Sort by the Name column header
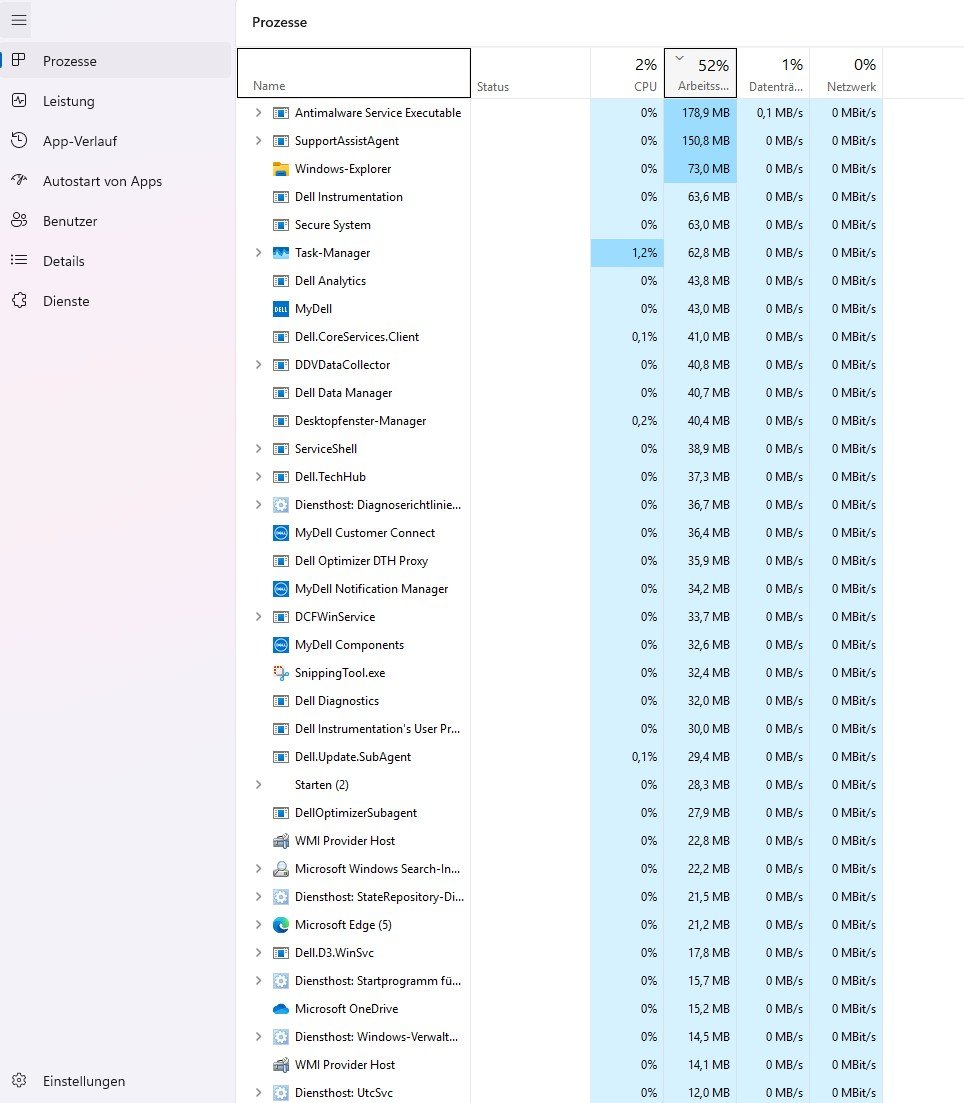 (x=354, y=72)
